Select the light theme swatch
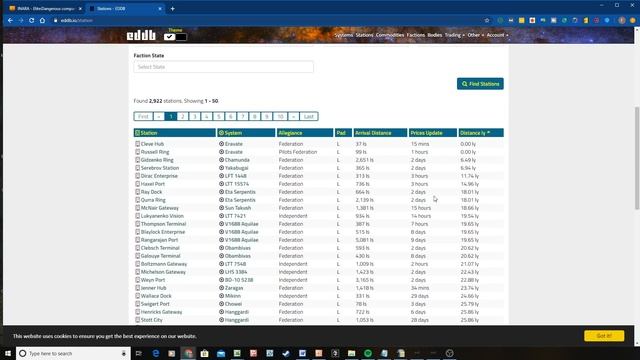 coord(169,37)
